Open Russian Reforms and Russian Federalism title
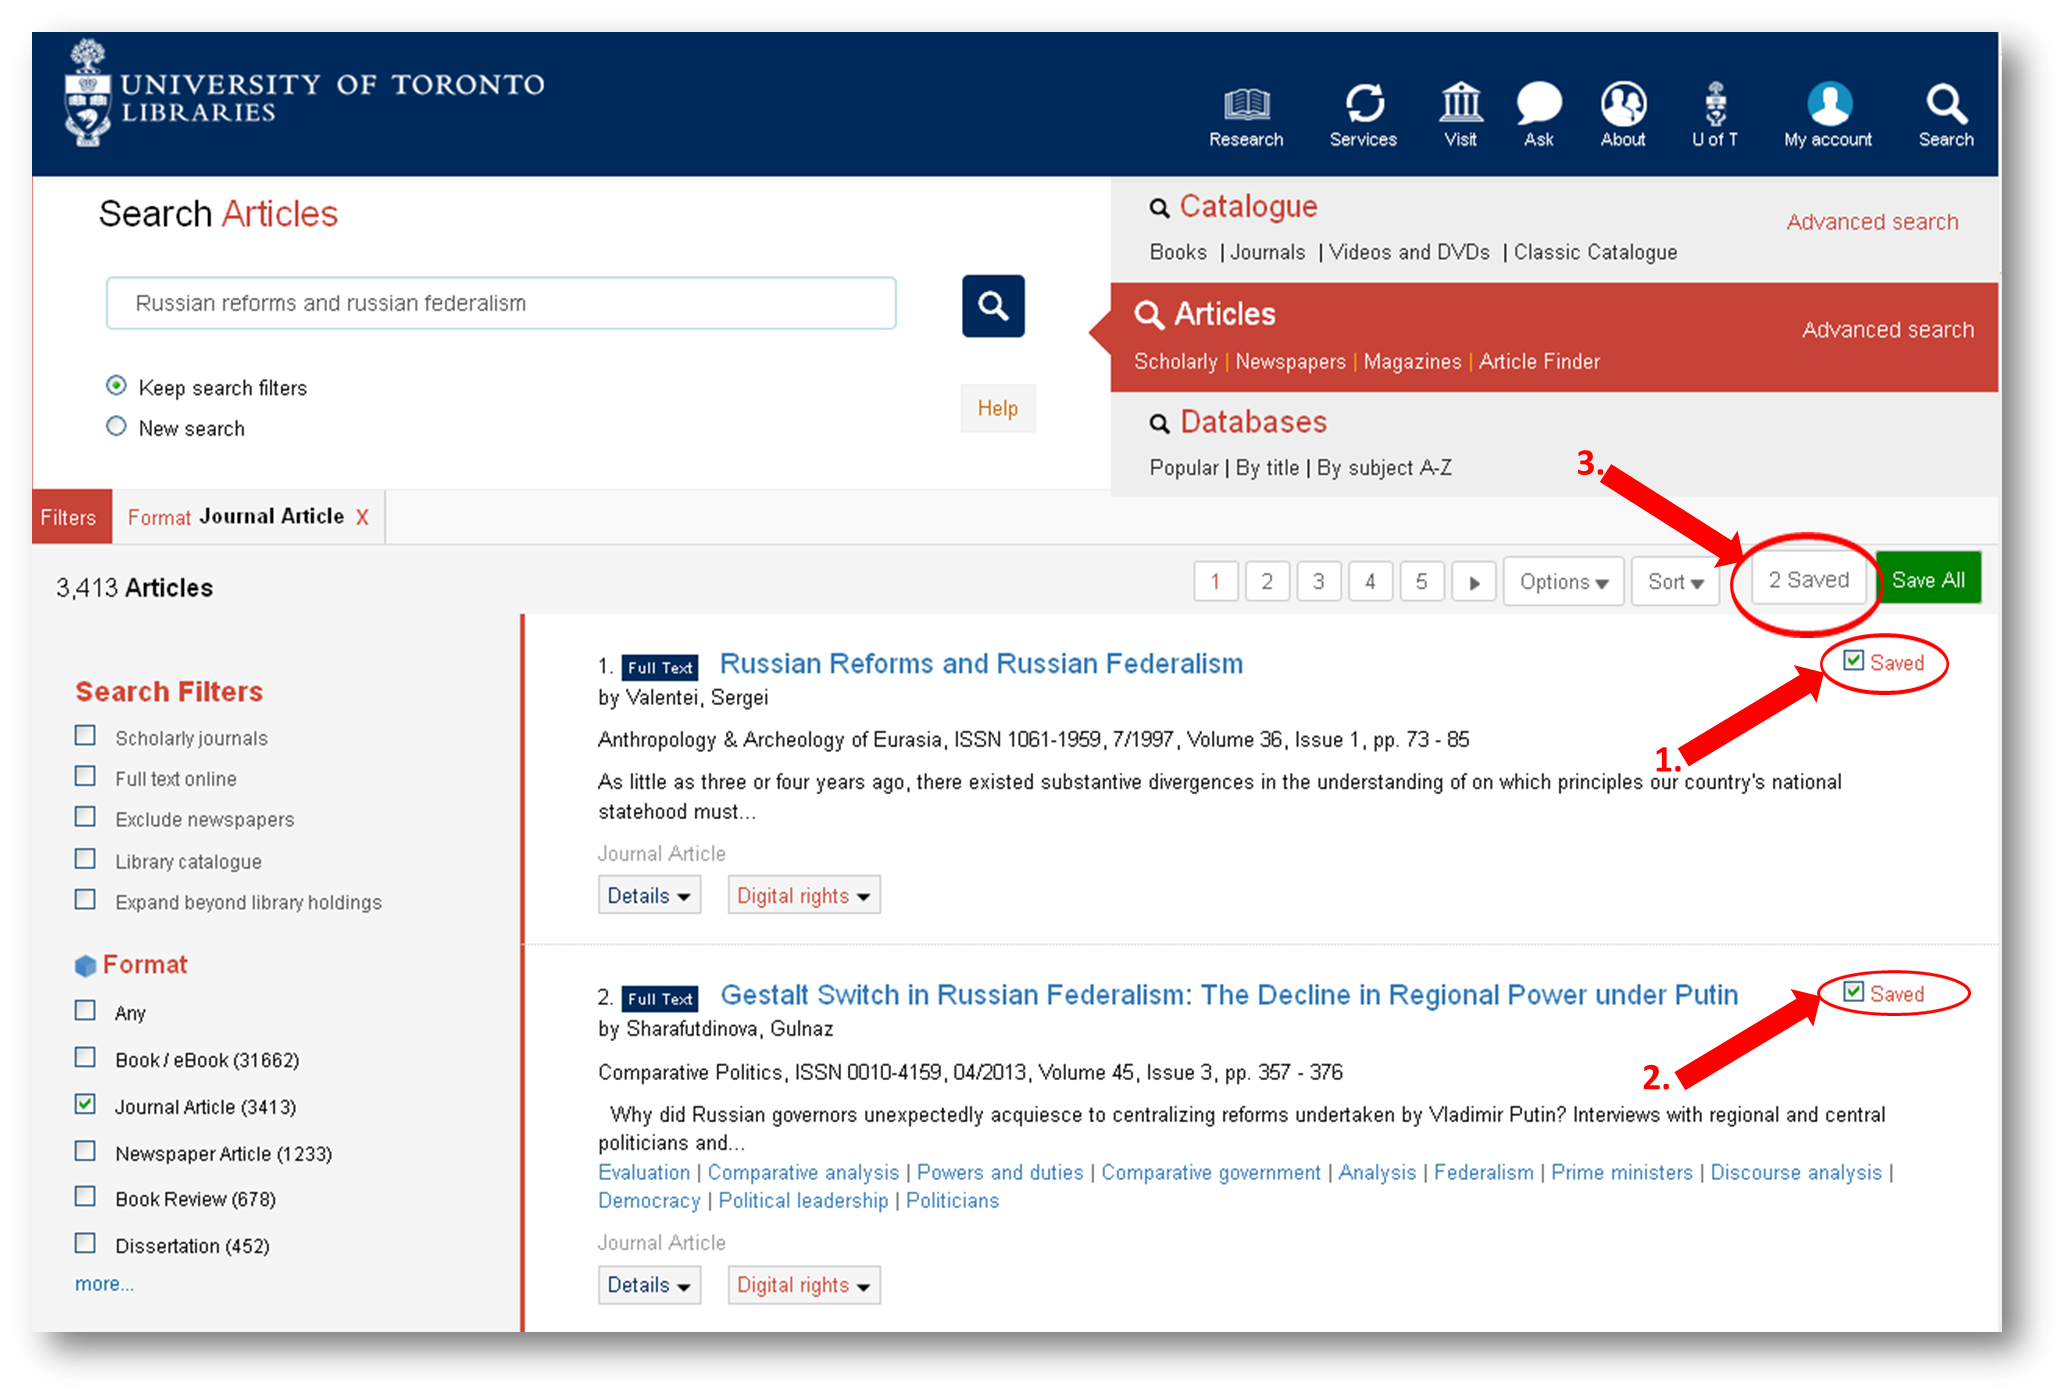Screen dimensions: 2067x1397 tap(981, 664)
